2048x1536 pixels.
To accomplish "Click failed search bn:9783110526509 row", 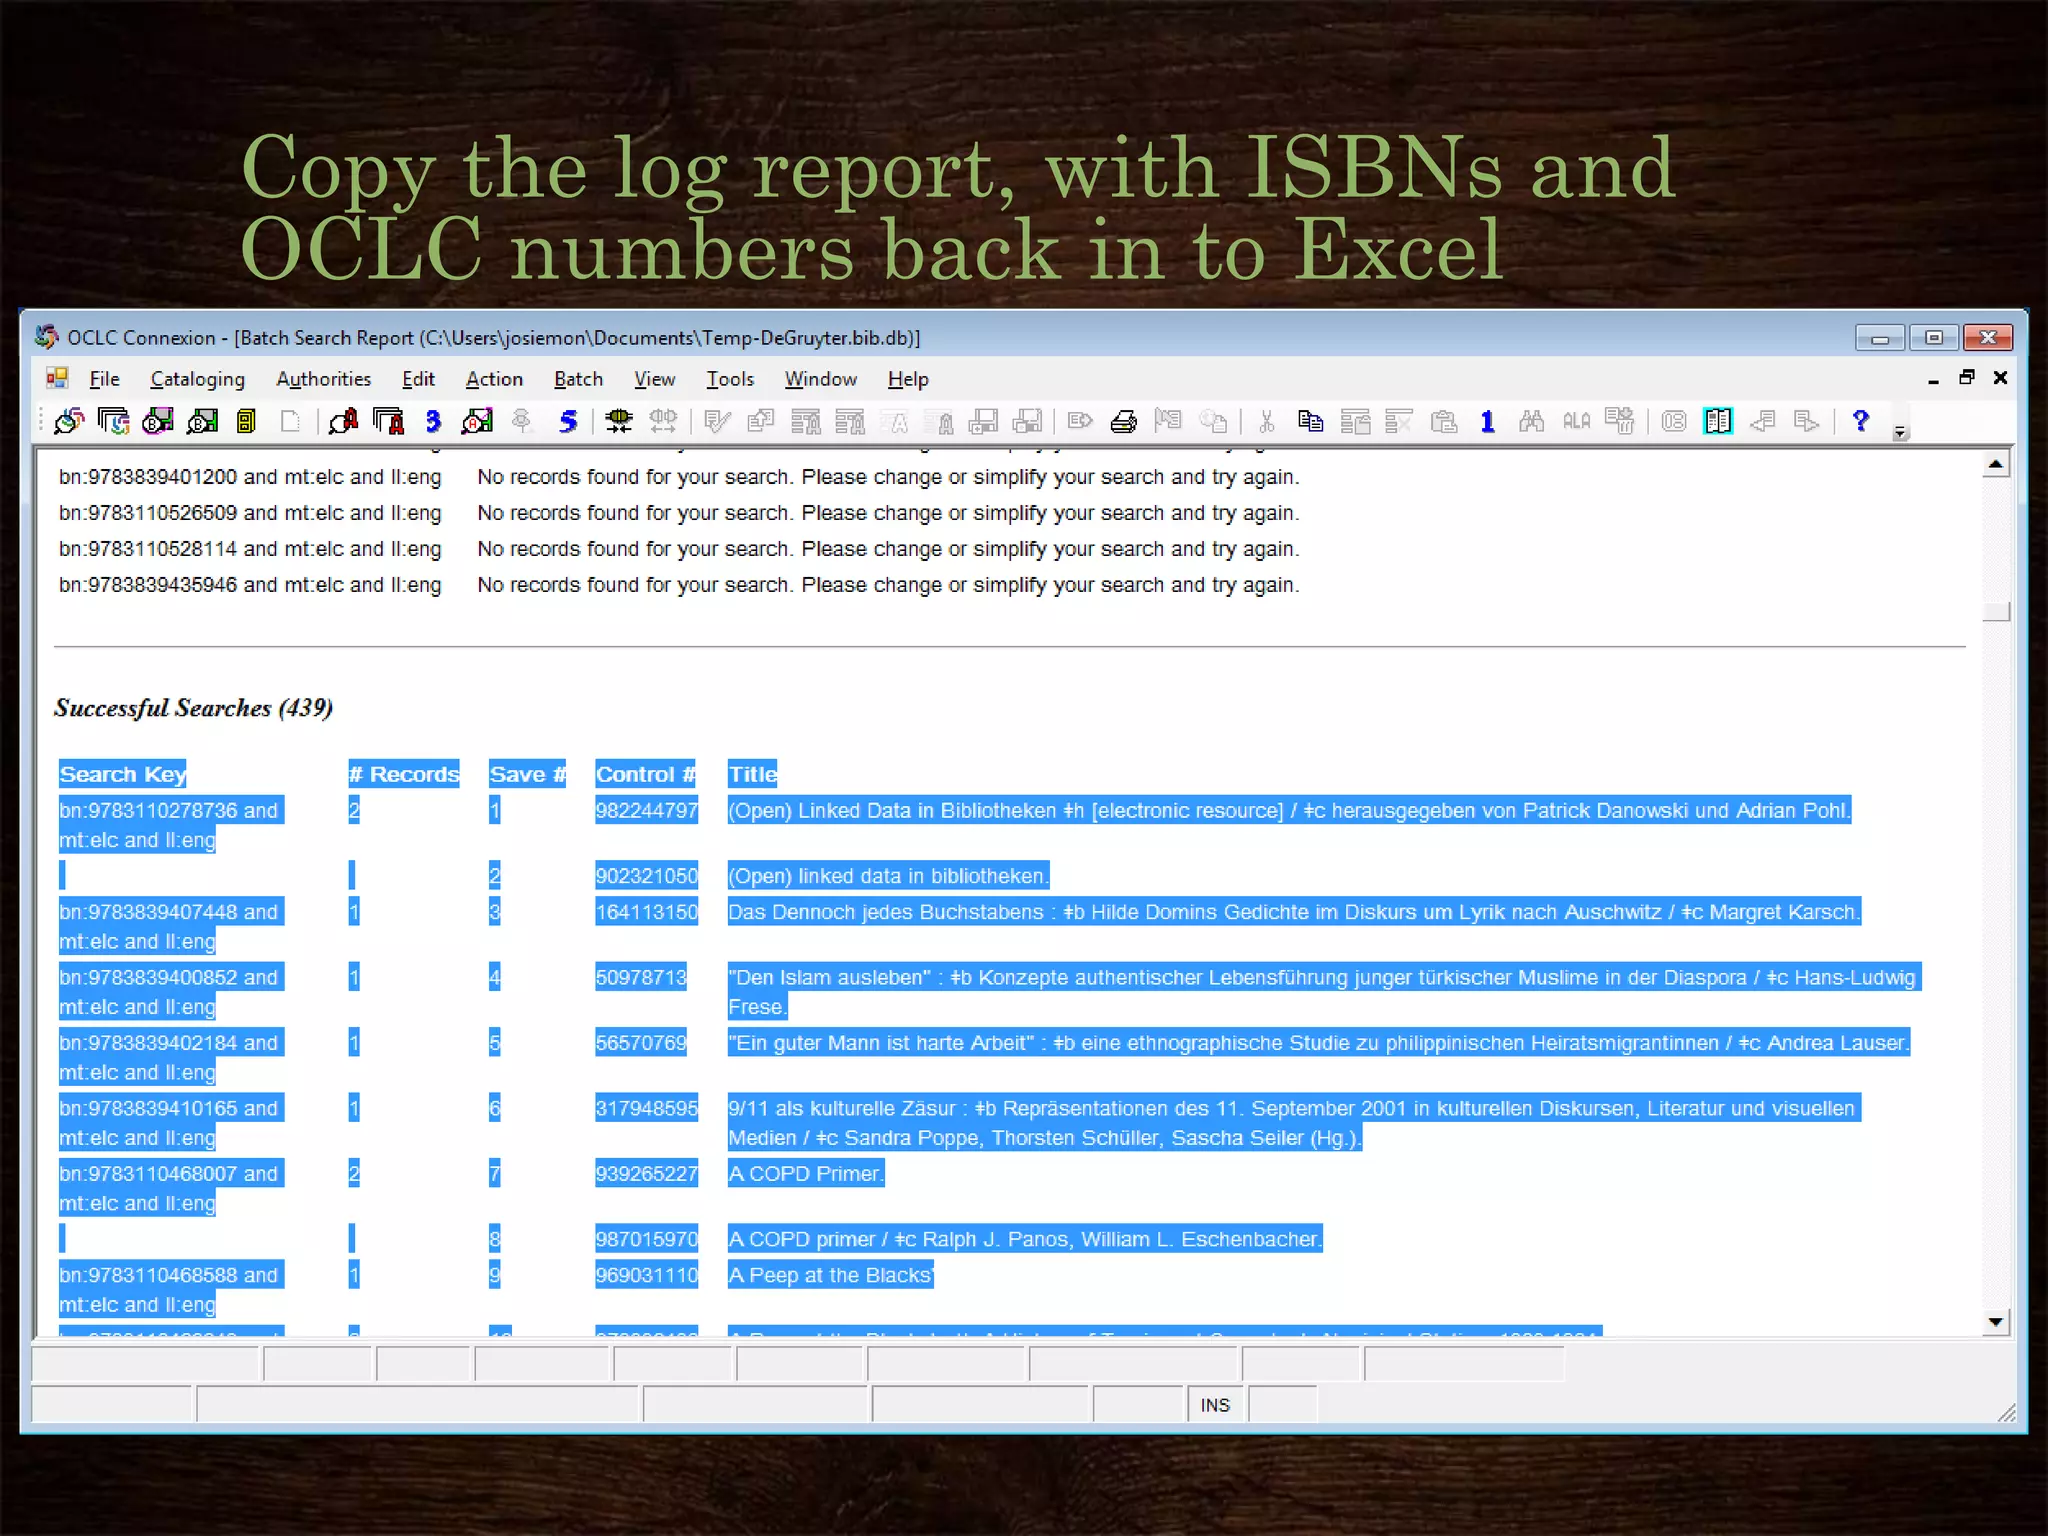I will 679,513.
